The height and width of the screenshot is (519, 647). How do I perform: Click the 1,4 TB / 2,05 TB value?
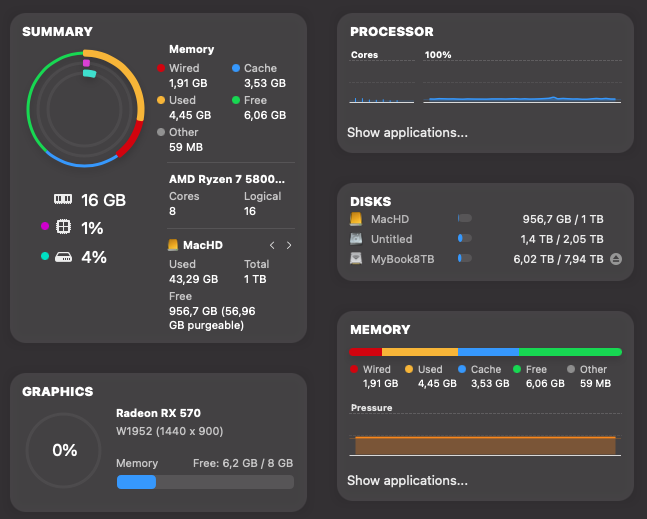562,239
